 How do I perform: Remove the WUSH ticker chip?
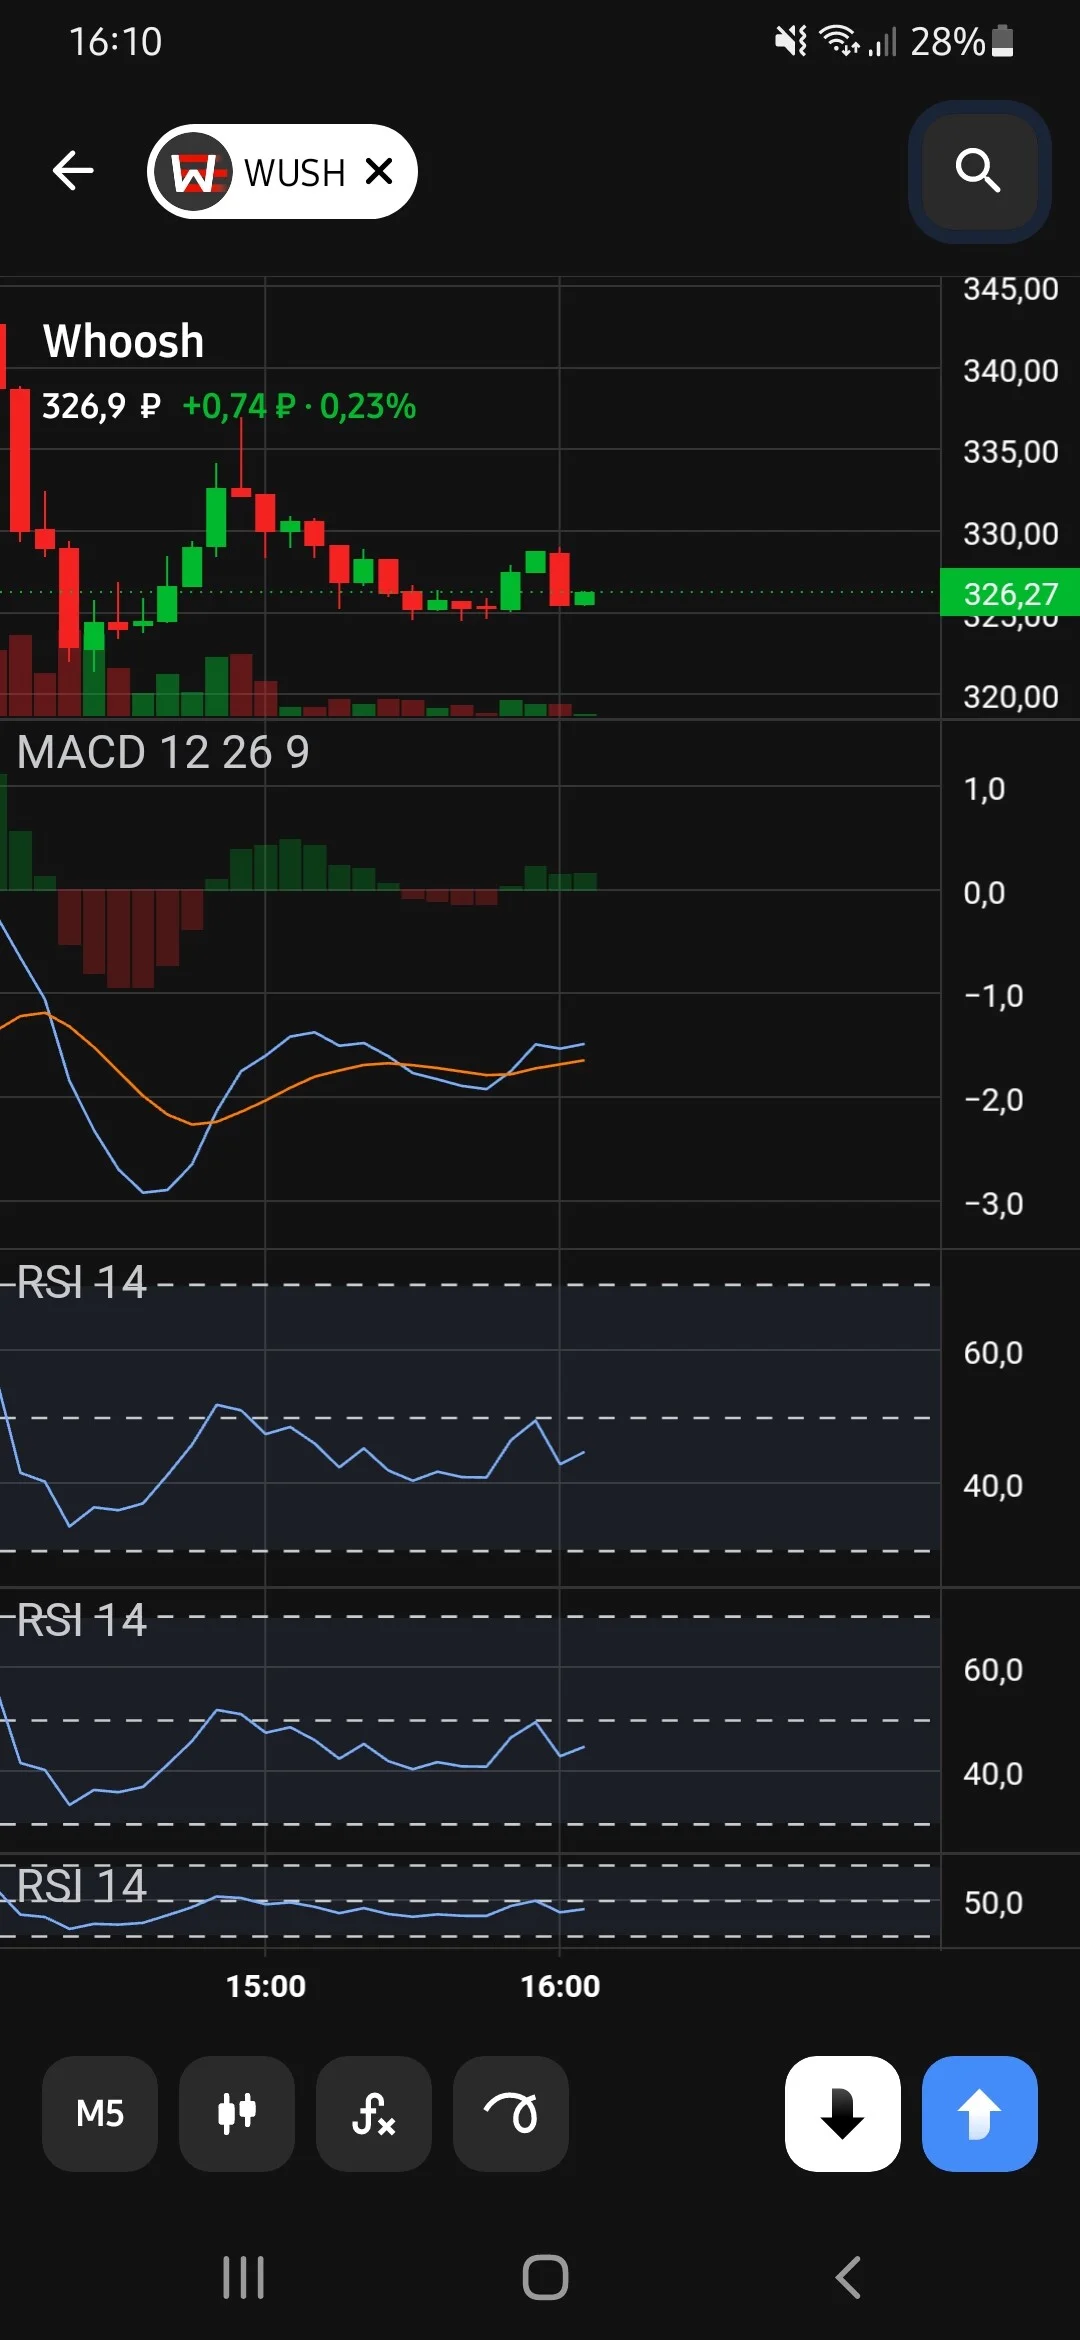tap(379, 172)
